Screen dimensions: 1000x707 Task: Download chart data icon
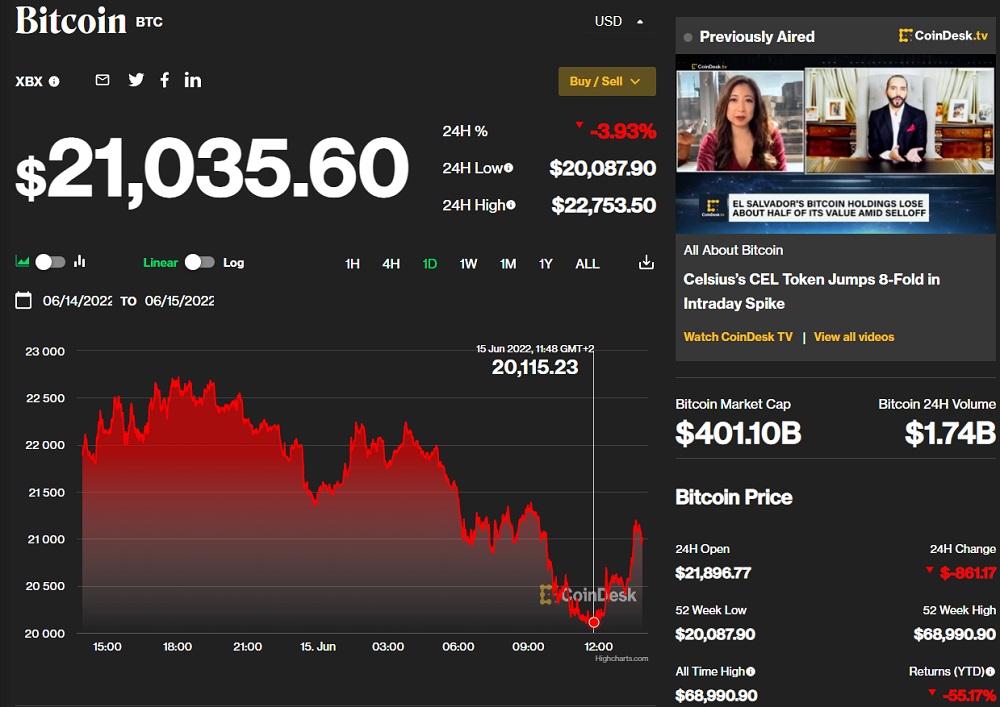(646, 263)
